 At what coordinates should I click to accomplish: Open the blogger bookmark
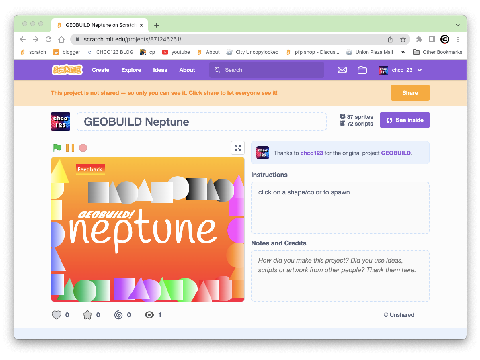click(67, 52)
